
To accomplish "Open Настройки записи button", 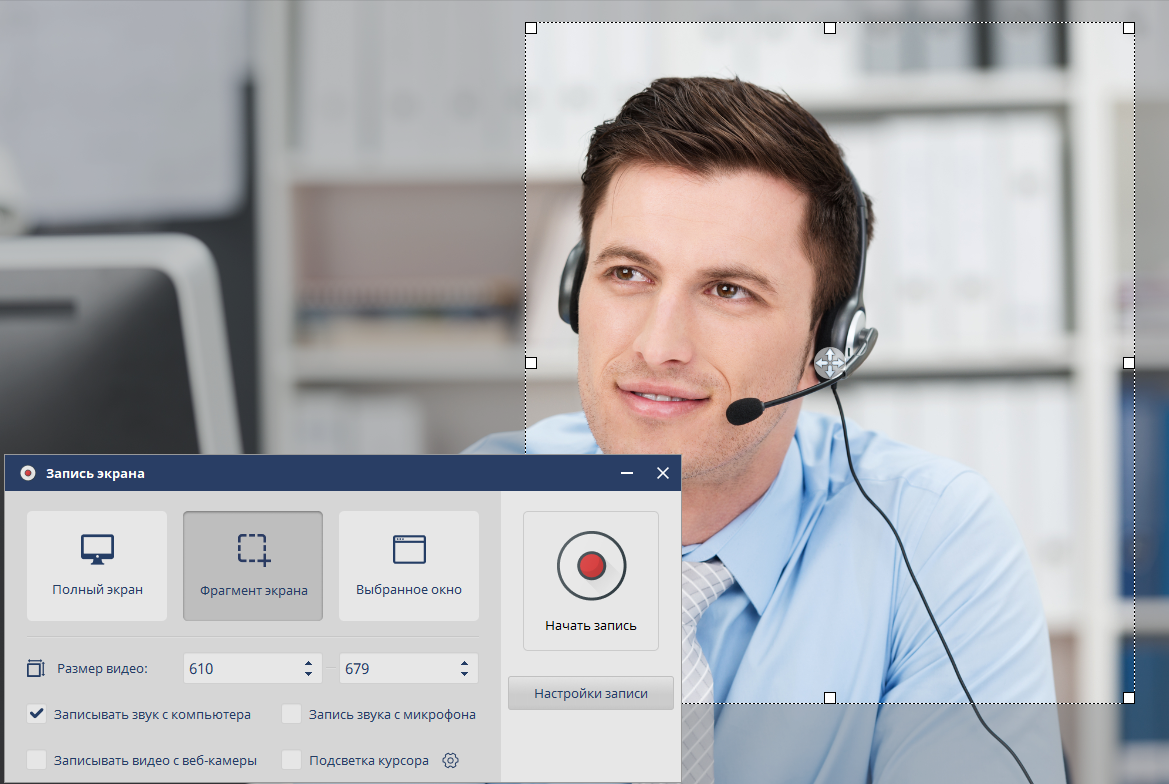I will (591, 693).
